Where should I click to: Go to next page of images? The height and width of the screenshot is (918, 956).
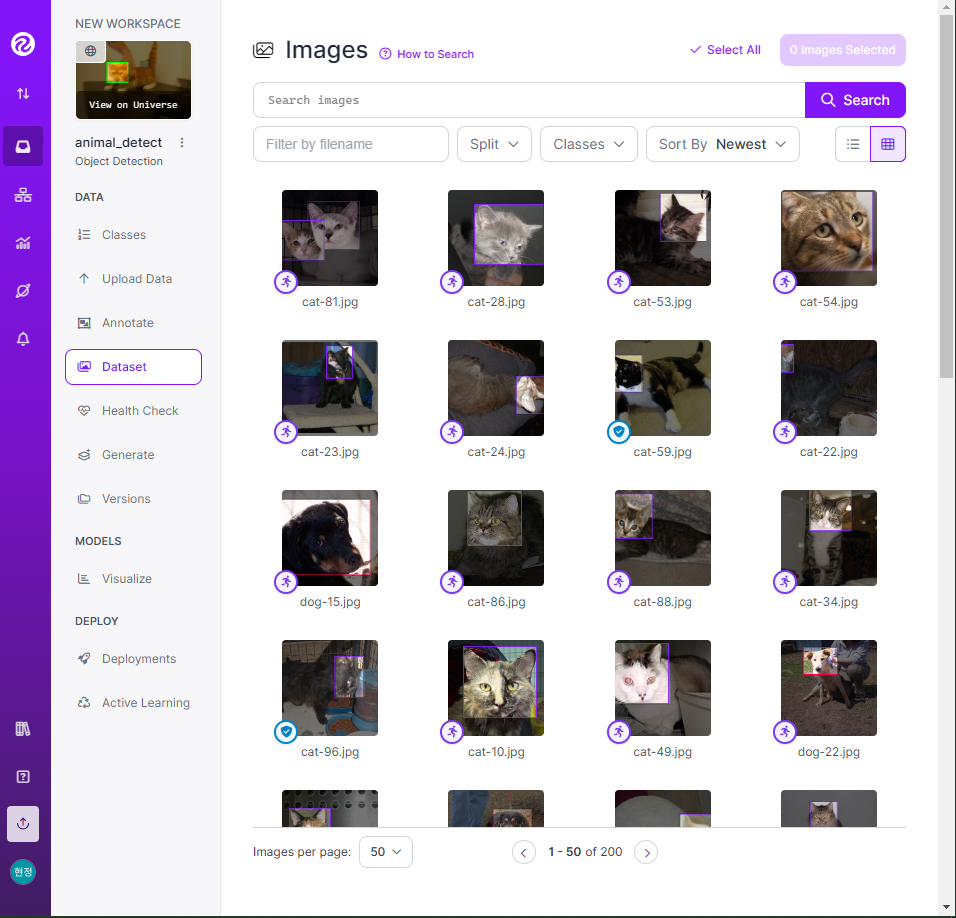646,852
